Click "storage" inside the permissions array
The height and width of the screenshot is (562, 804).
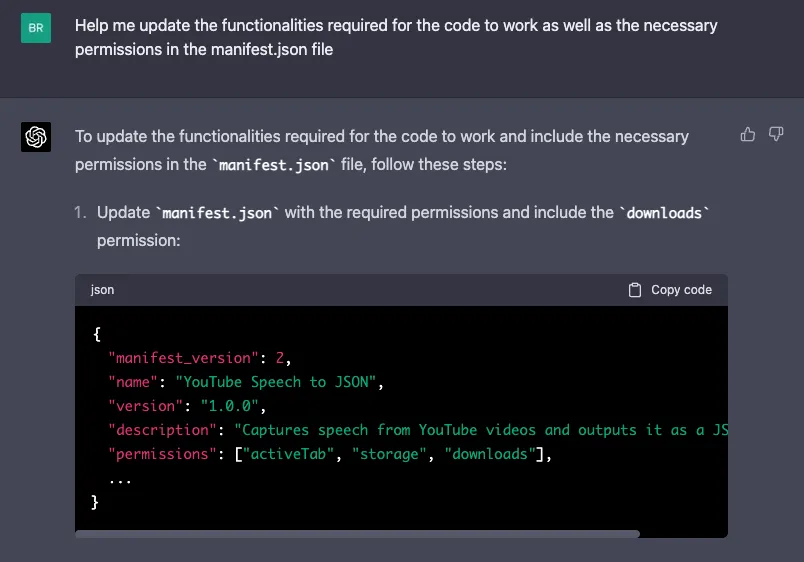392,454
